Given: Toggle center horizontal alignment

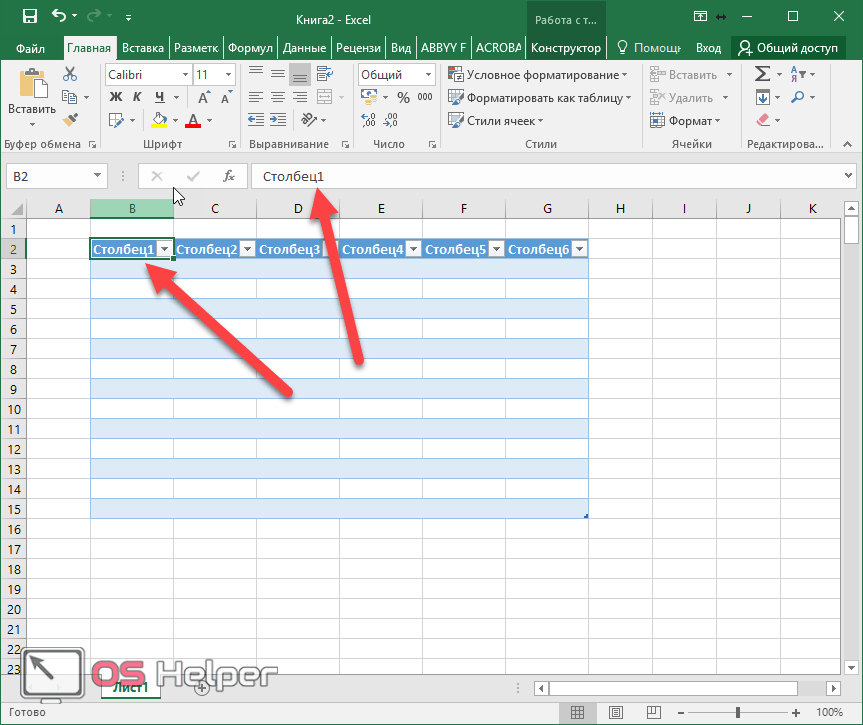Looking at the screenshot, I should coord(277,97).
